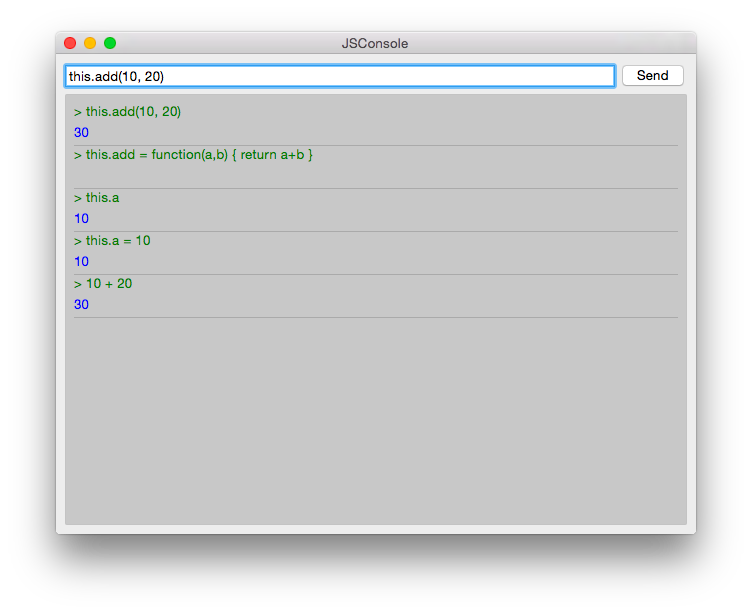This screenshot has width=752, height=614.
Task: Select the '> this.a = 10' log entry
Action: [x=112, y=241]
